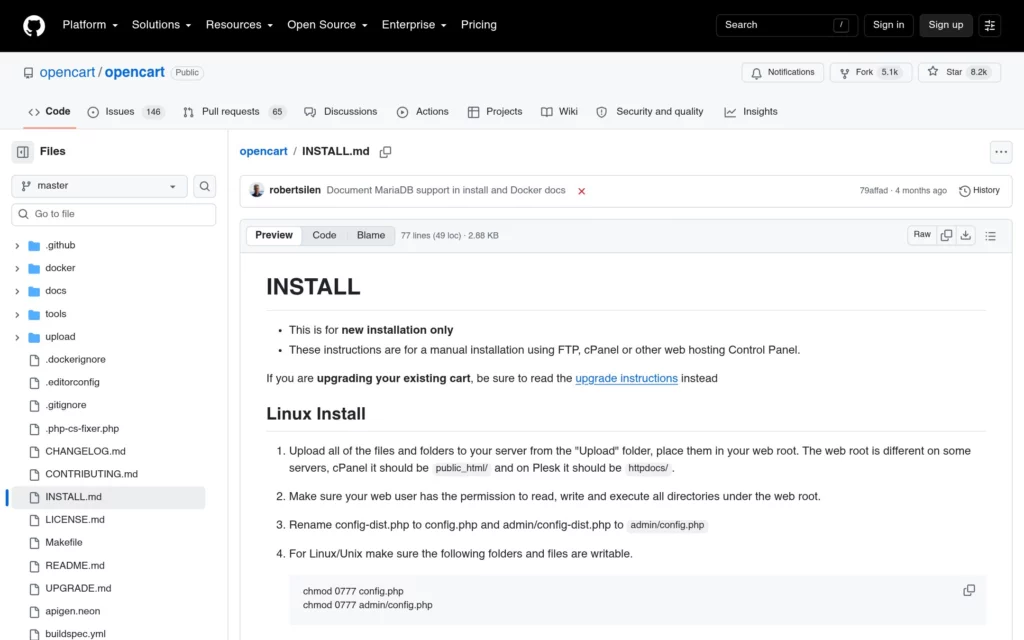Open the Open Source menu dropdown
Image resolution: width=1024 pixels, height=640 pixels.
click(327, 25)
